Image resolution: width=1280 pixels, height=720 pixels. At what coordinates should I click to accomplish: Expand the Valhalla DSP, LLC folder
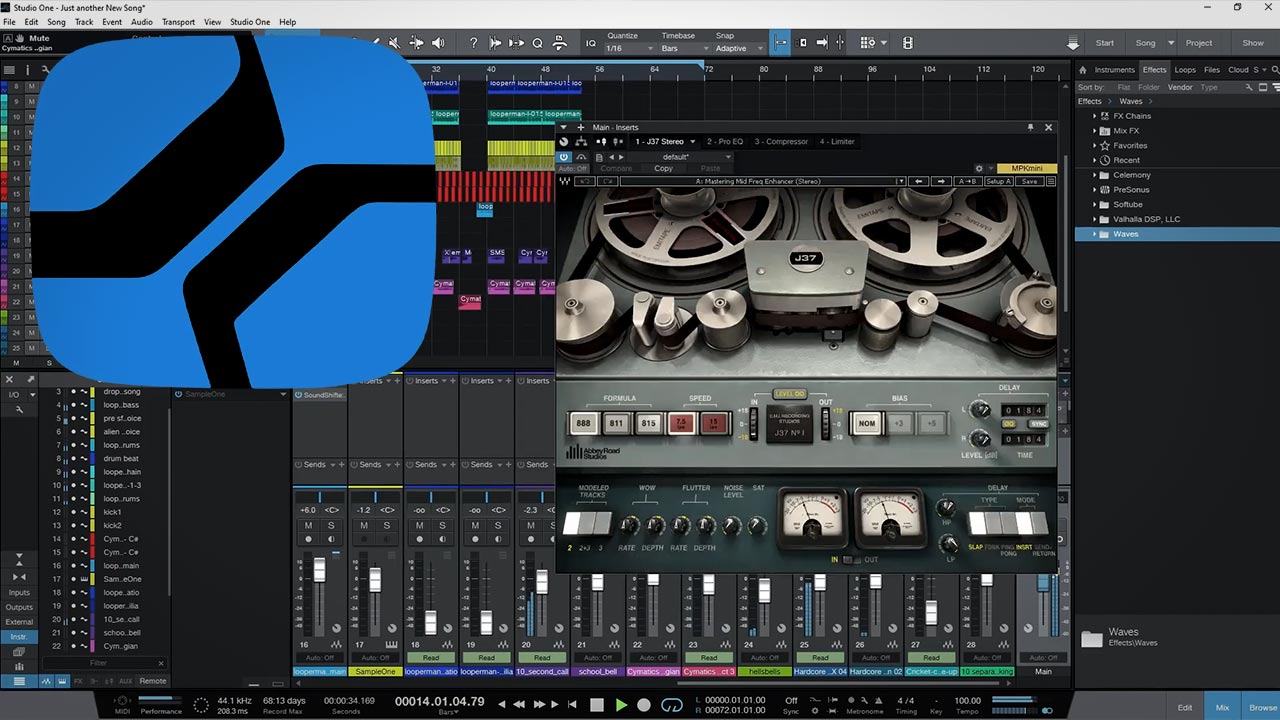pyautogui.click(x=1094, y=219)
